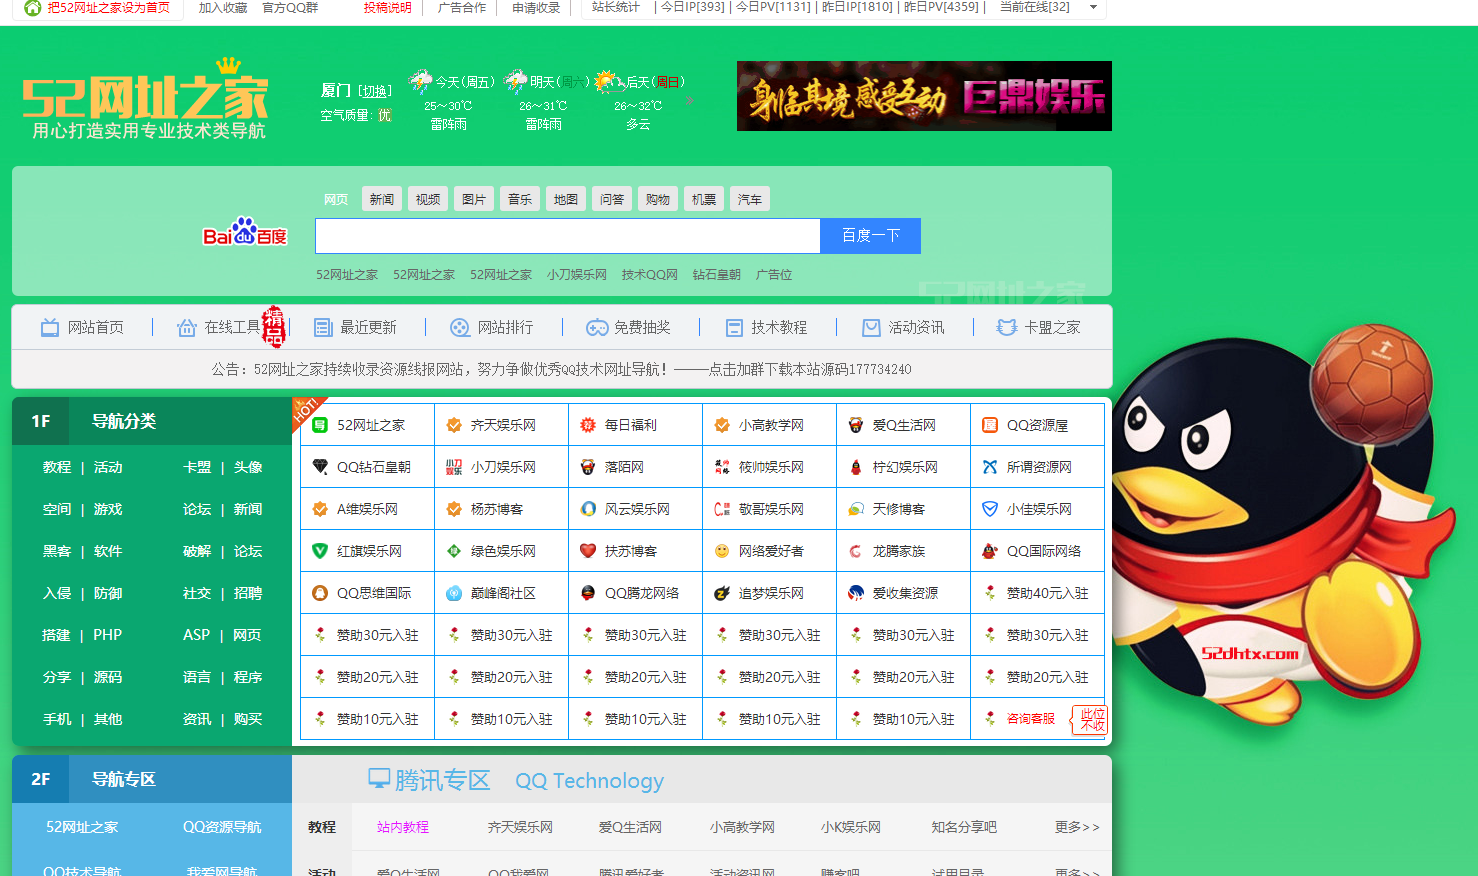Click into the Baidu search input field
Viewport: 1478px width, 876px height.
click(x=568, y=236)
